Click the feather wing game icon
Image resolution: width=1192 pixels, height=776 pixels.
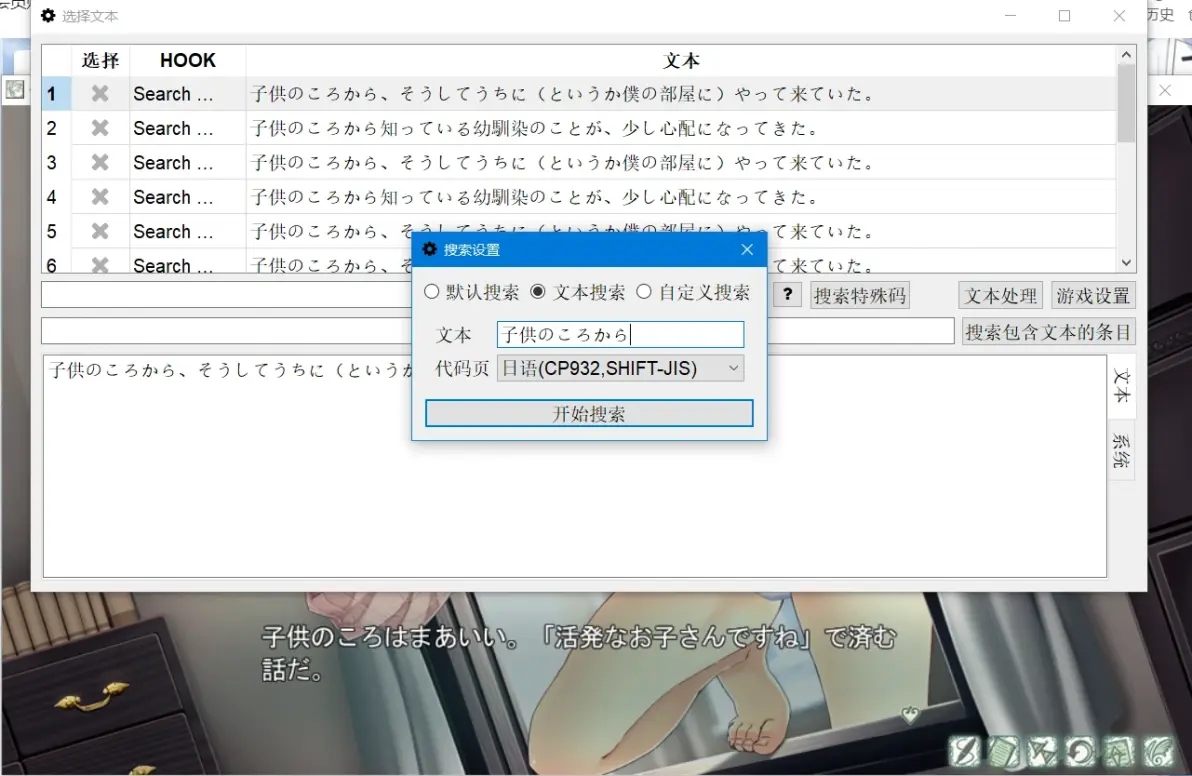pyautogui.click(x=1158, y=750)
